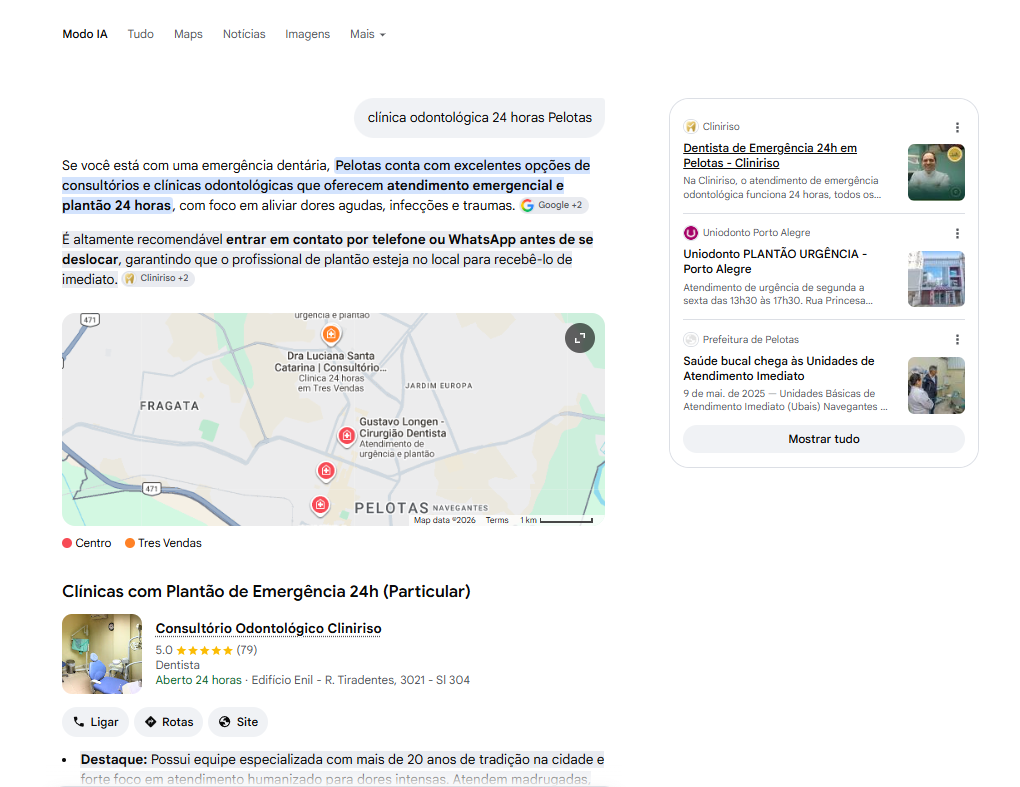The image size is (1020, 787).
Task: Open the map Terms link
Action: click(x=497, y=520)
